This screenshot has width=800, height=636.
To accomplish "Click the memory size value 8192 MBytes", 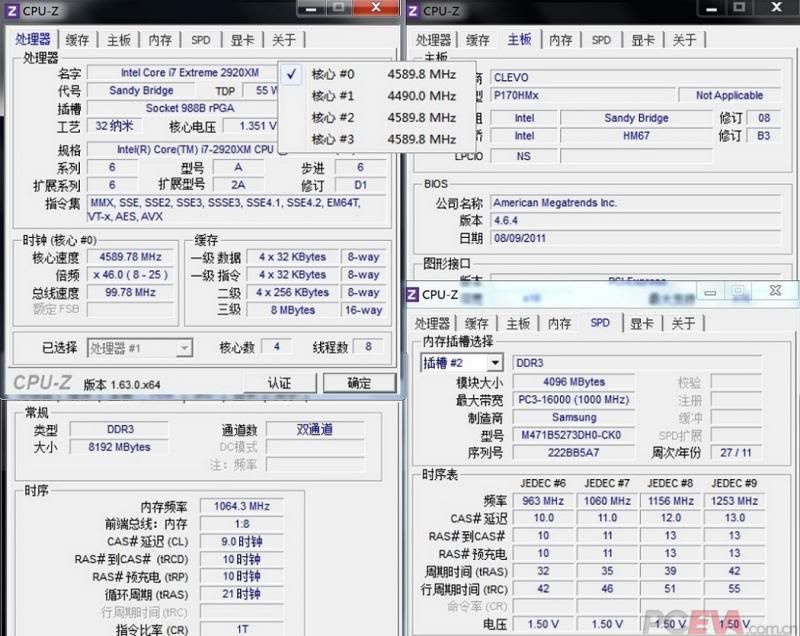I will 119,447.
